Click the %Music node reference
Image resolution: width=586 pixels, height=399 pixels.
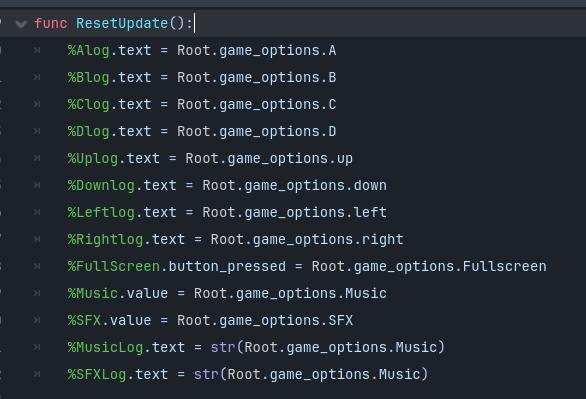pos(93,293)
